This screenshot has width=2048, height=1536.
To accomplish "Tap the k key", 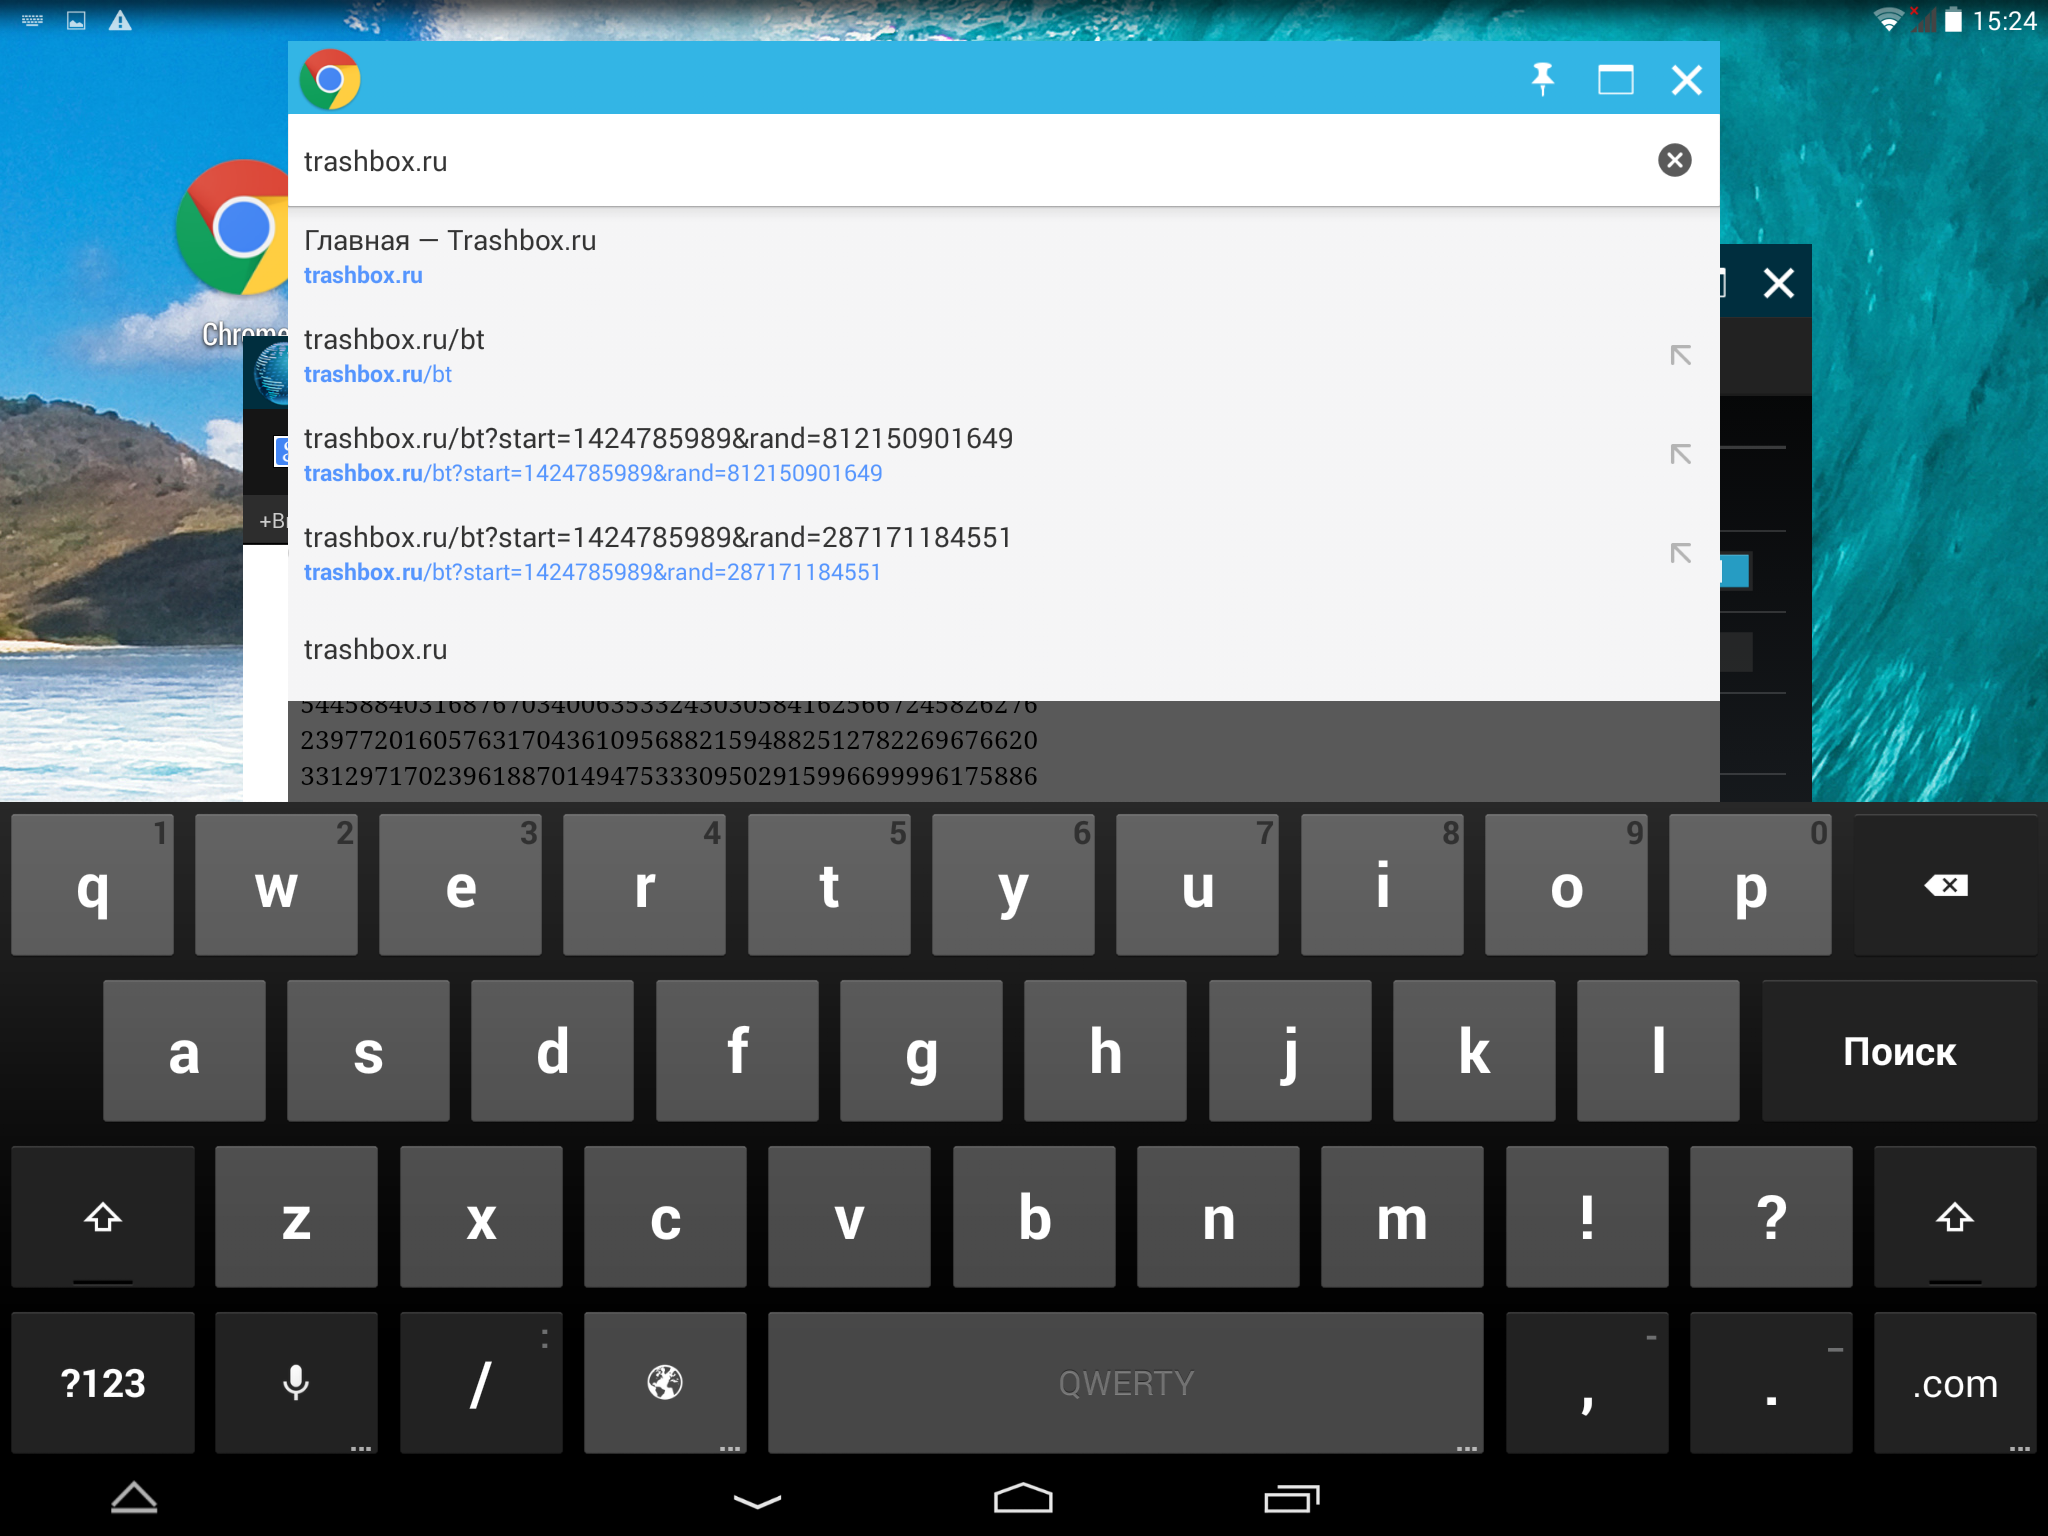I will click(x=1474, y=1051).
